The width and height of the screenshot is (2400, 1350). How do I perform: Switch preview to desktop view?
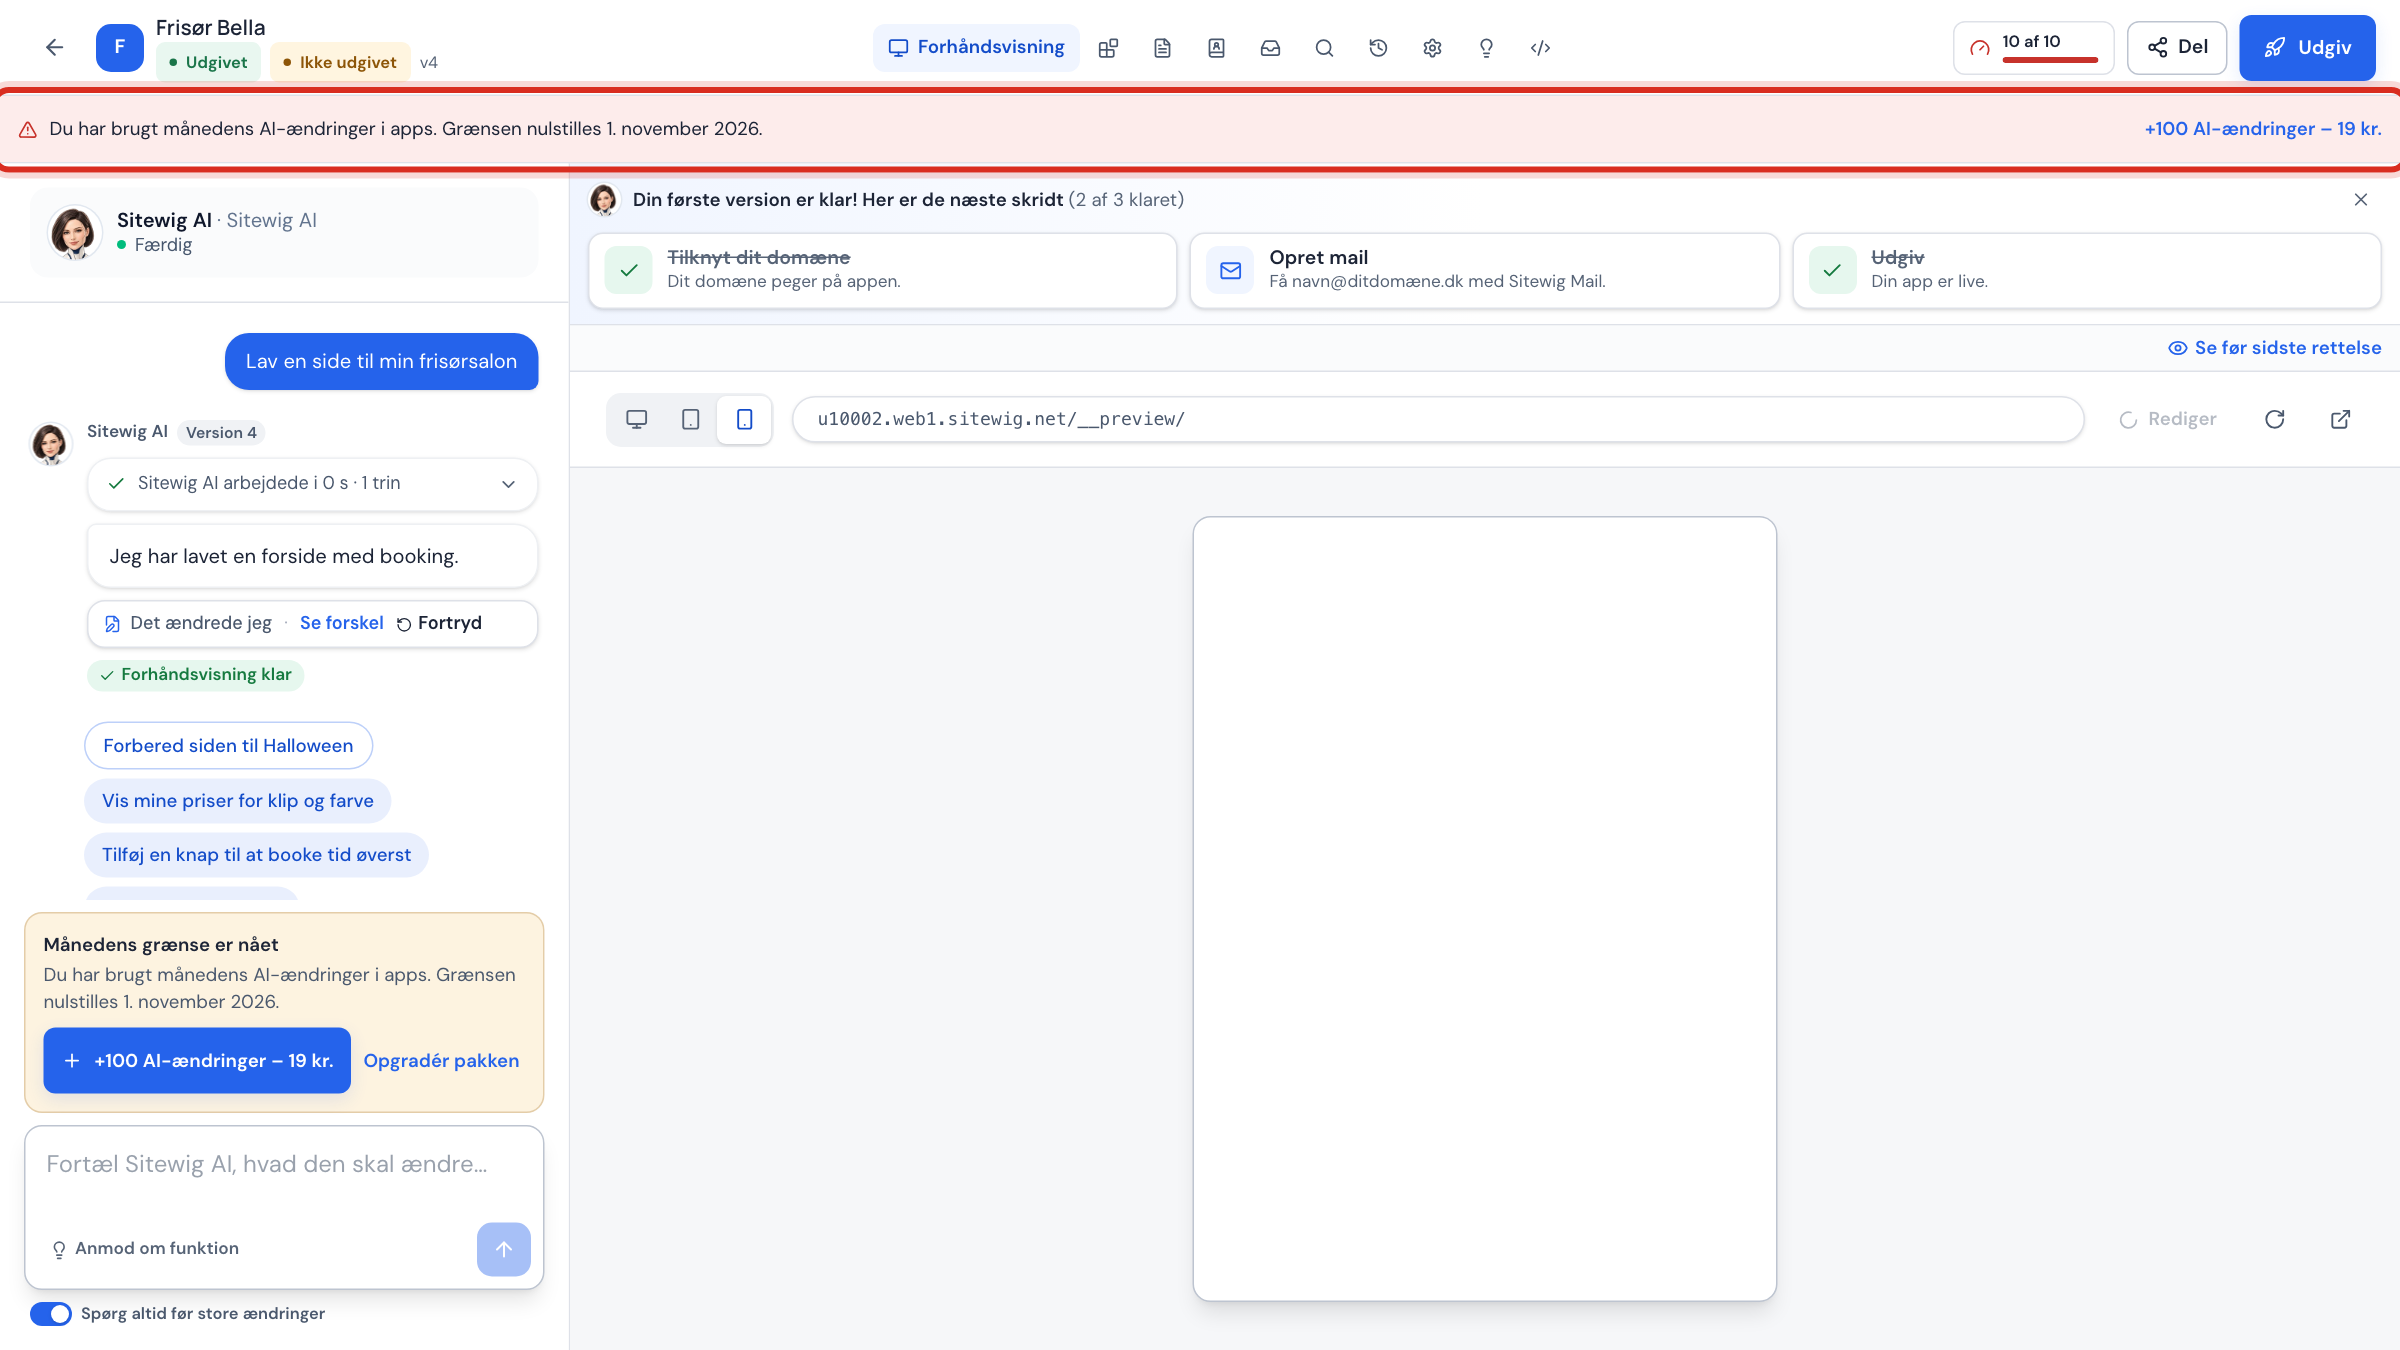click(x=637, y=419)
